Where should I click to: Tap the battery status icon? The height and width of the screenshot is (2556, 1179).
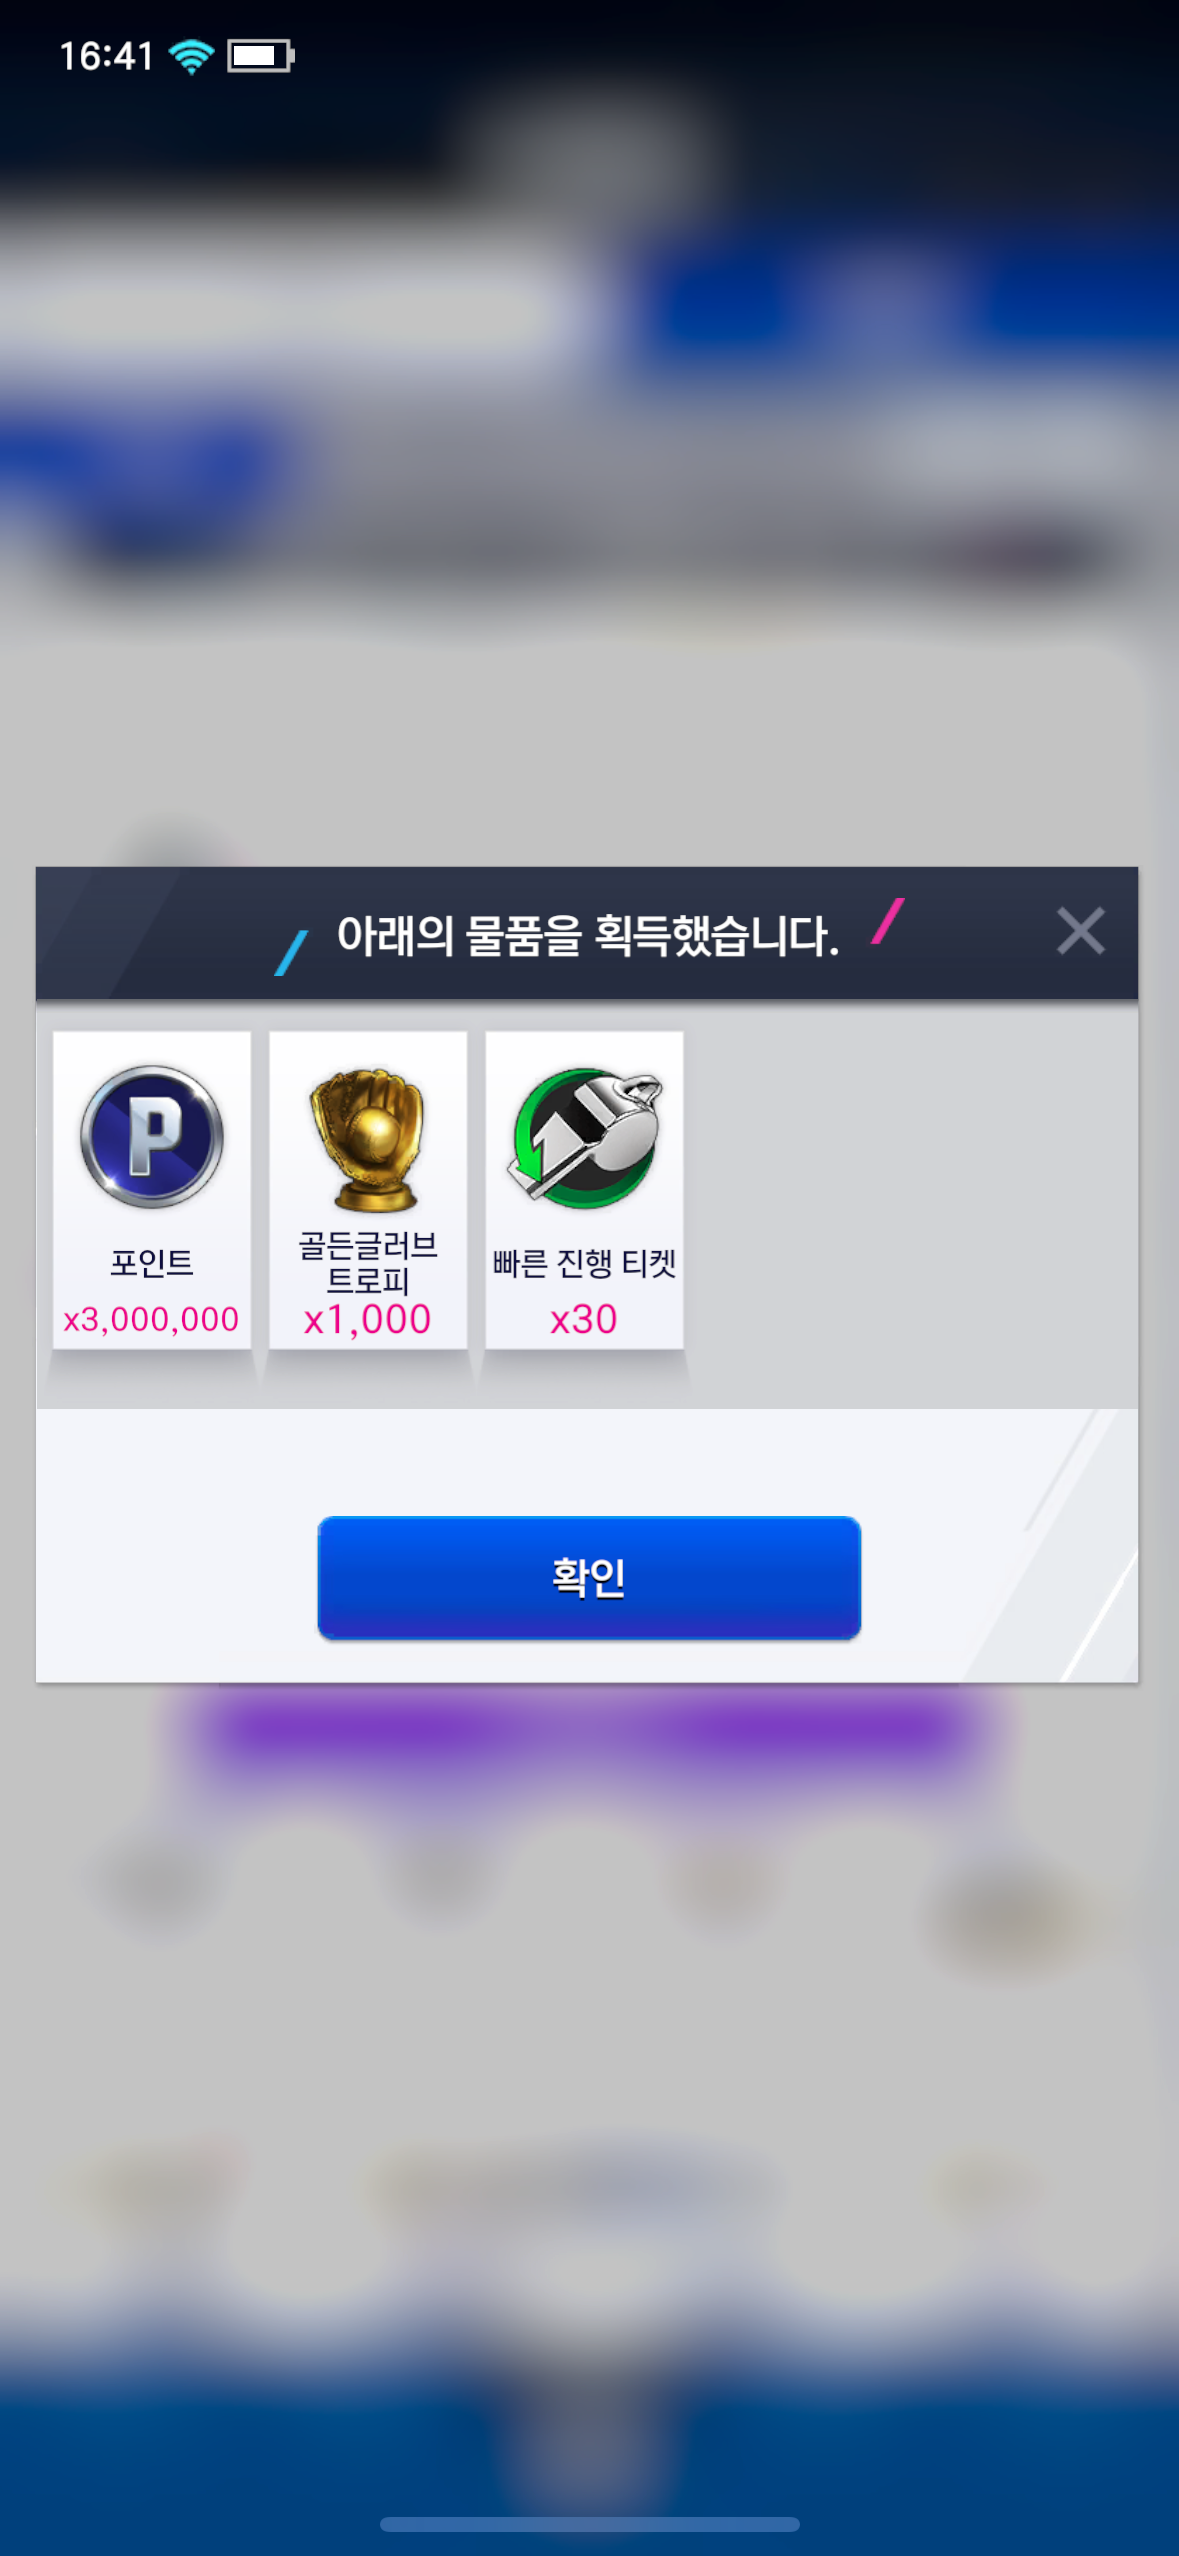pos(261,56)
